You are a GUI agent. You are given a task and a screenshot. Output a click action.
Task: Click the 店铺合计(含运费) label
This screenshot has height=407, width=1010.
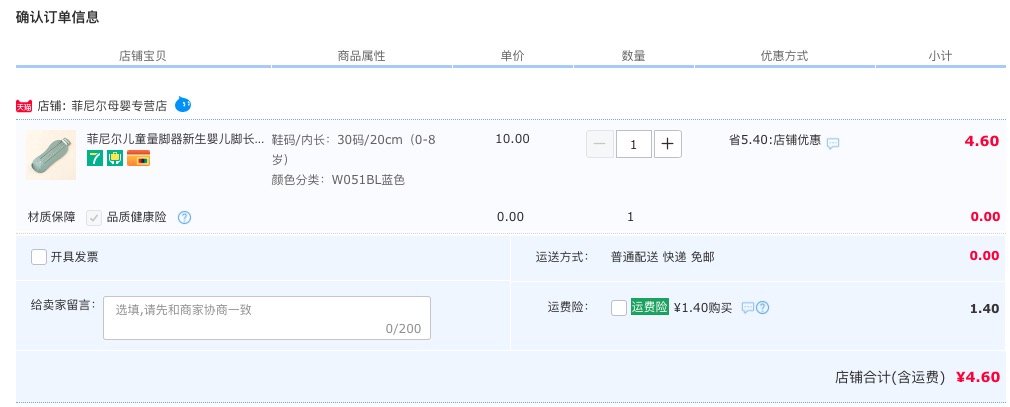890,377
